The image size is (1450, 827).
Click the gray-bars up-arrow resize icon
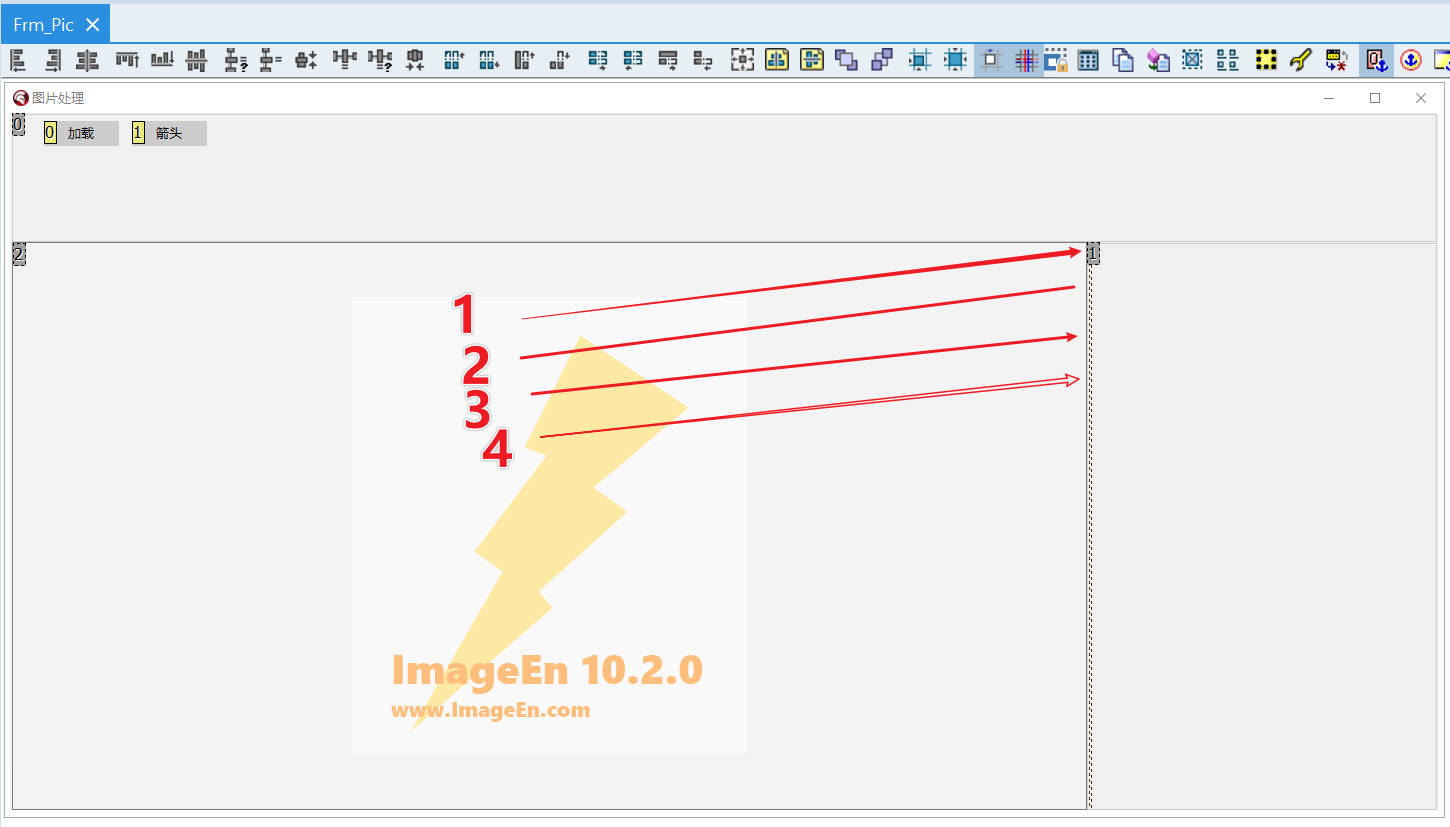[524, 61]
